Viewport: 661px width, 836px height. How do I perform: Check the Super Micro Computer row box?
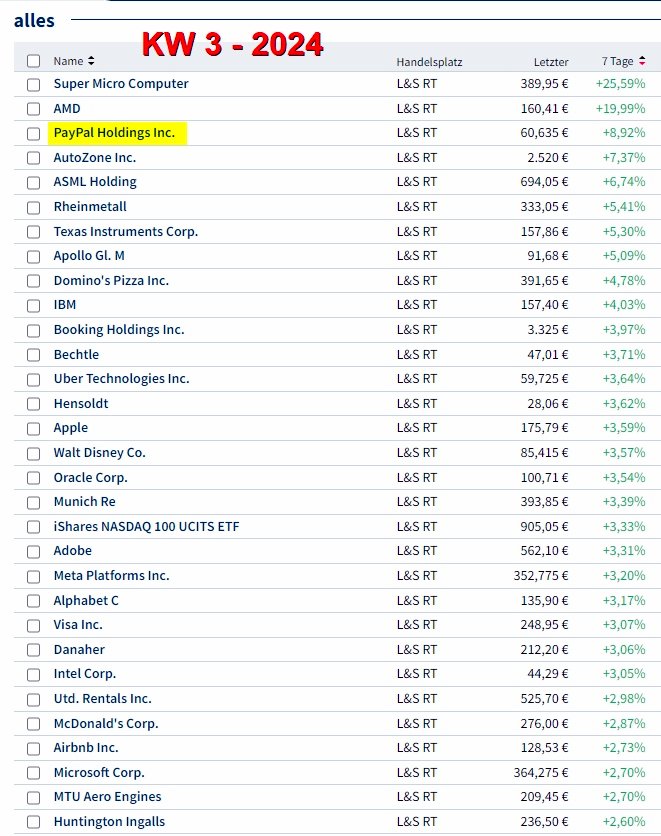click(x=34, y=85)
